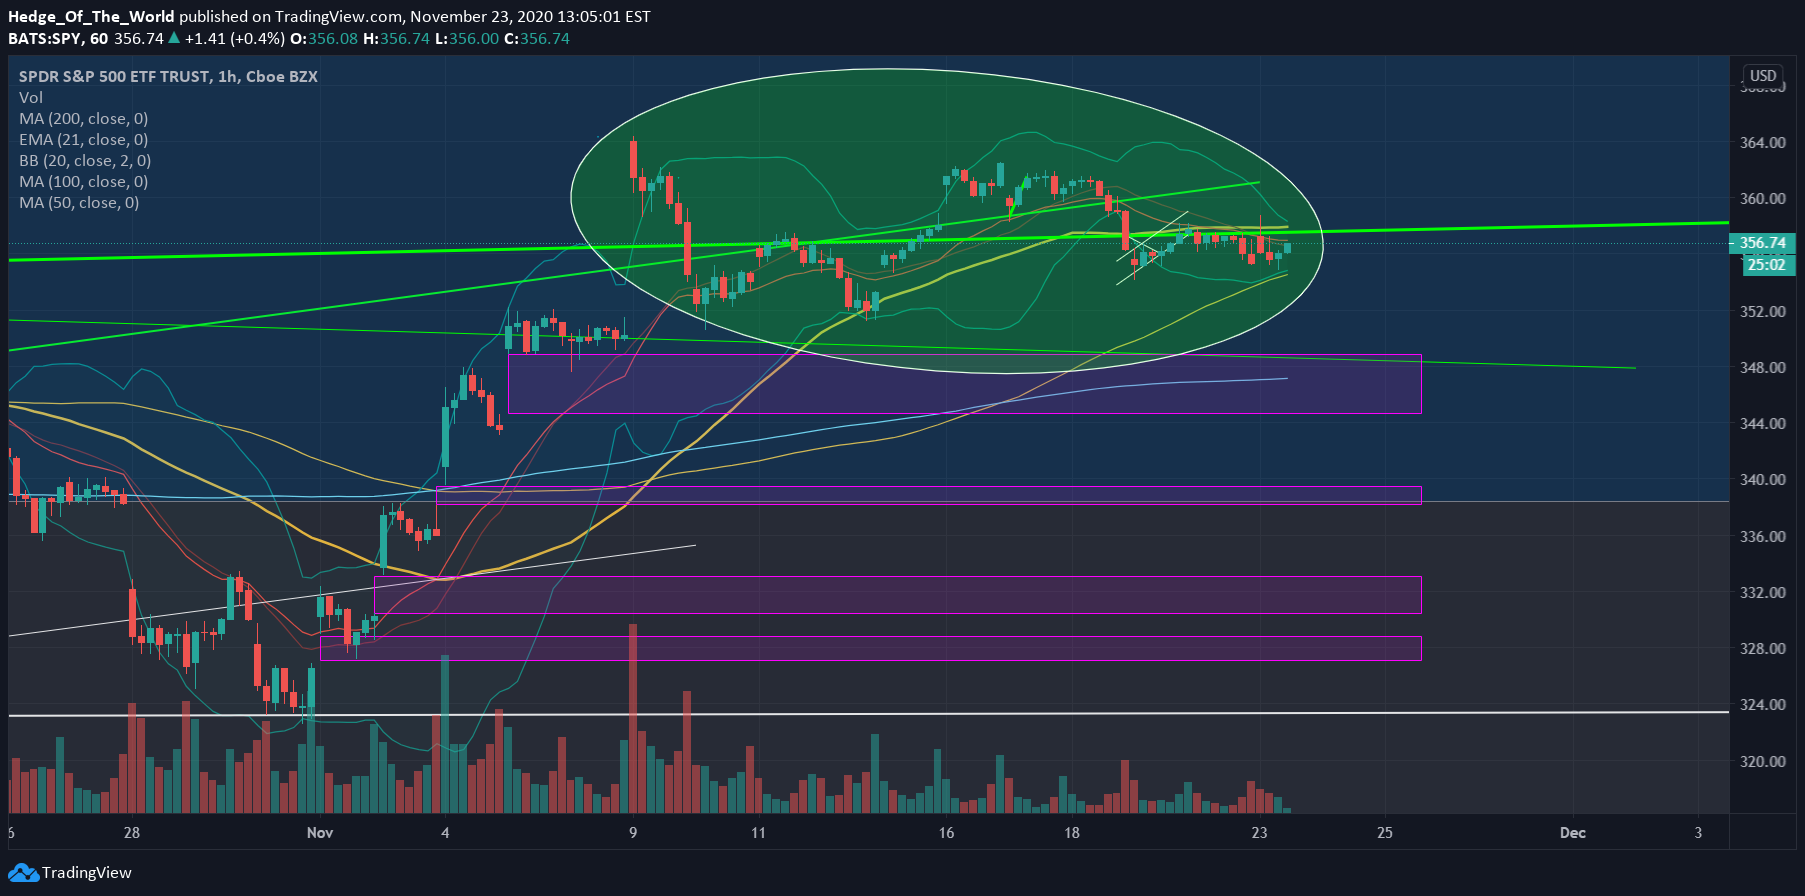This screenshot has height=896, width=1805.
Task: Click the Vol indicator label
Action: click(x=31, y=98)
